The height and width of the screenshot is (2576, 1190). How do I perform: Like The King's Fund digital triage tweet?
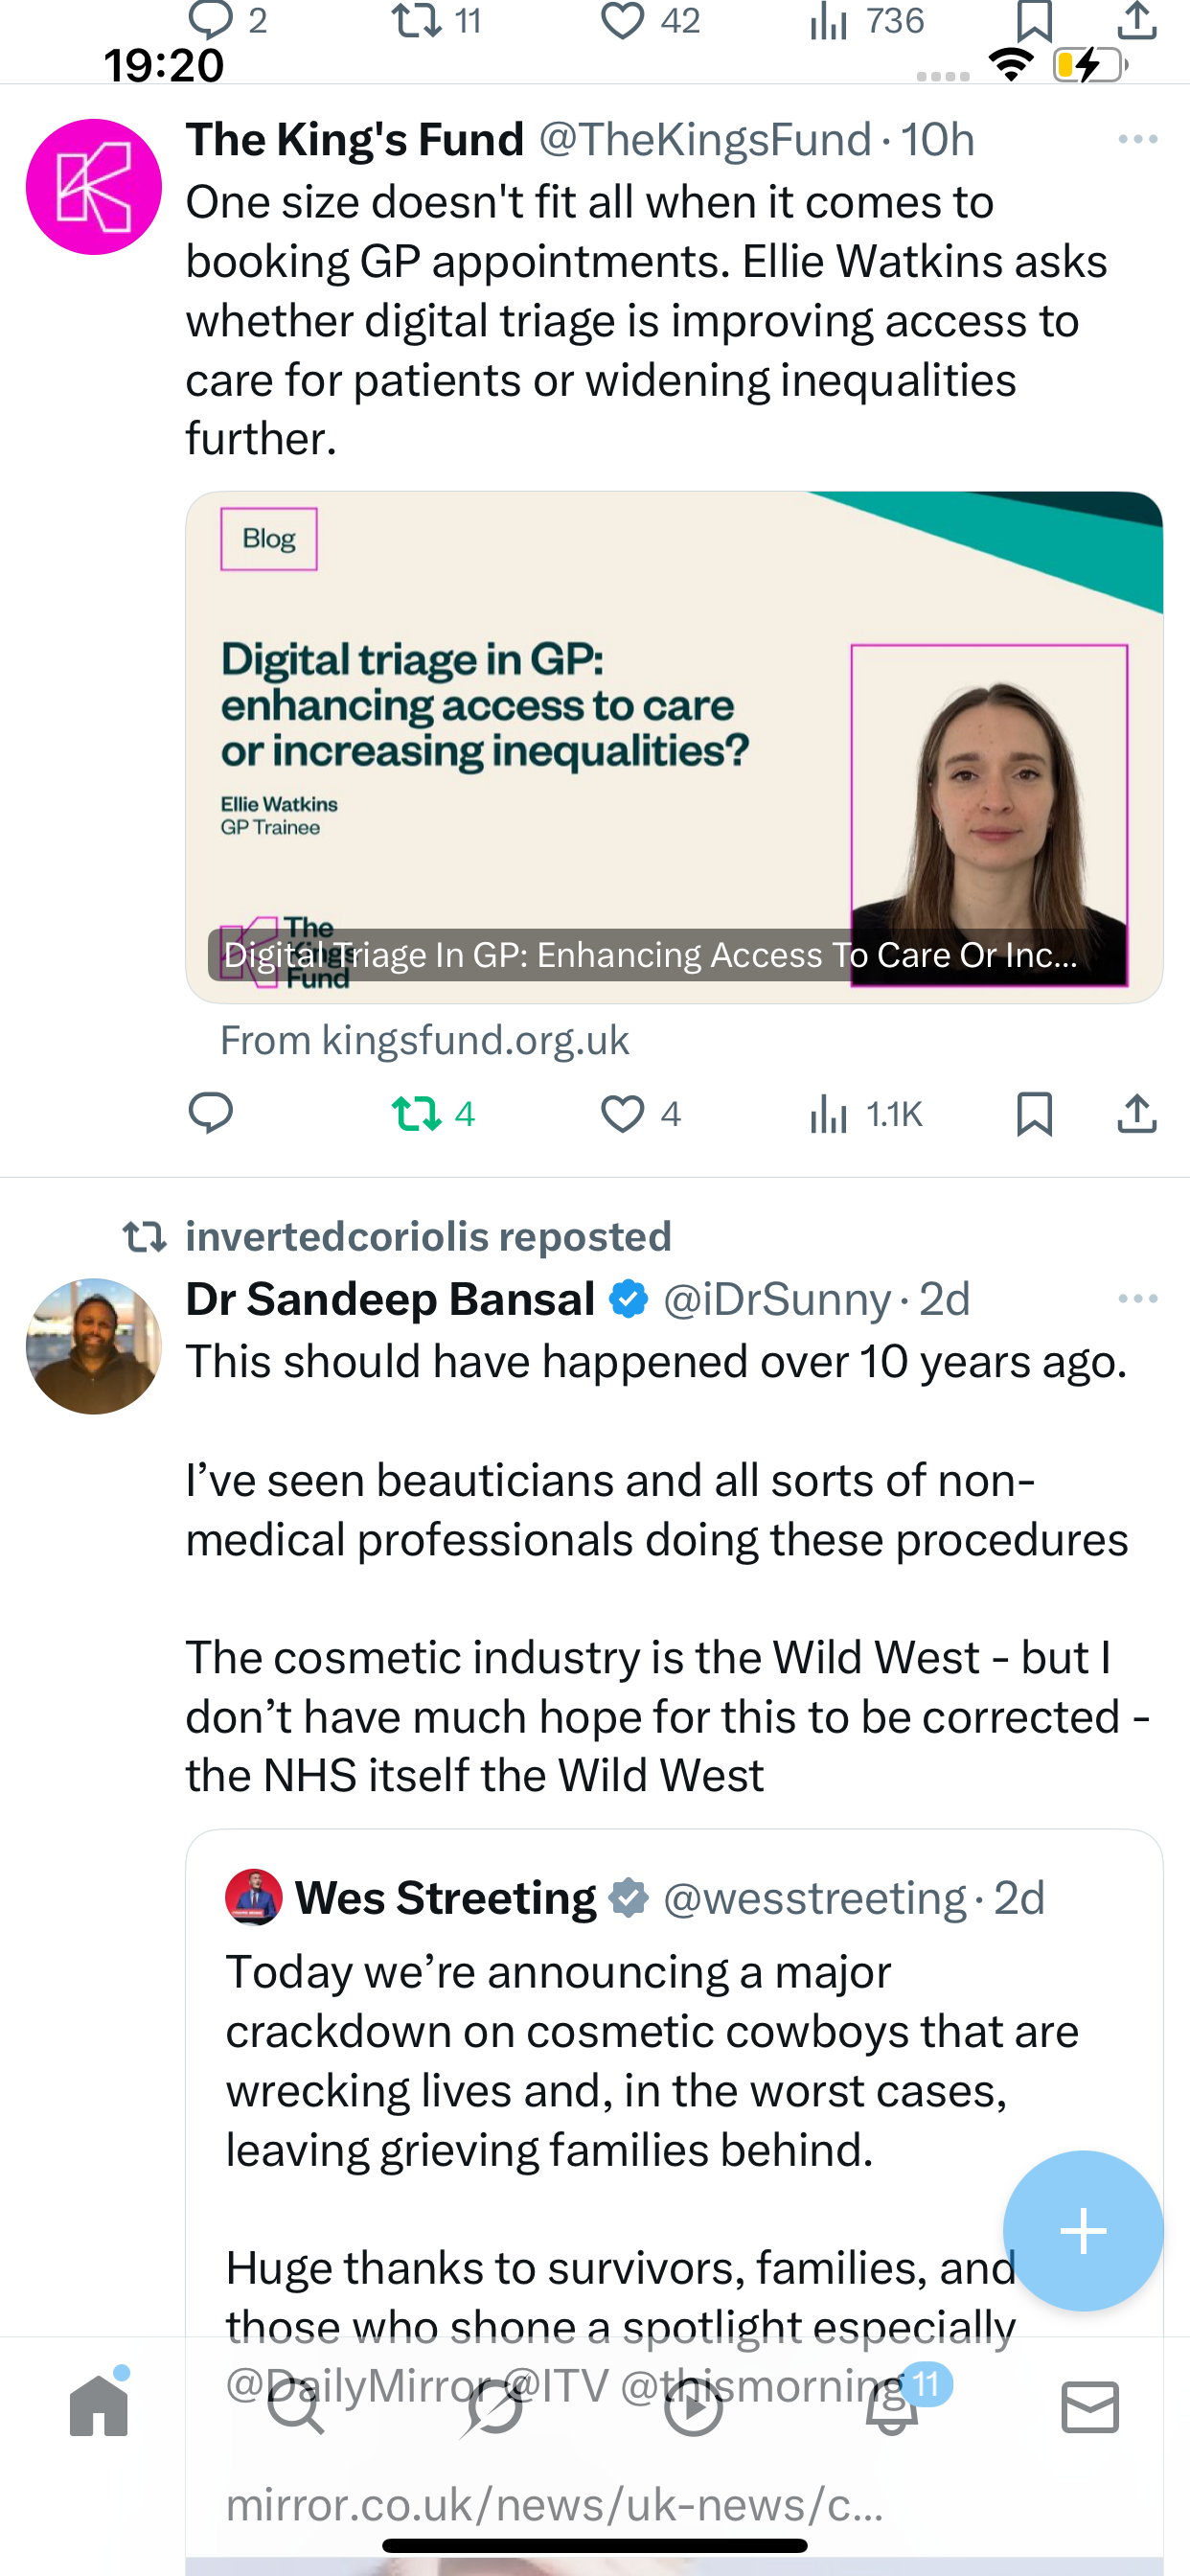[x=622, y=1113]
